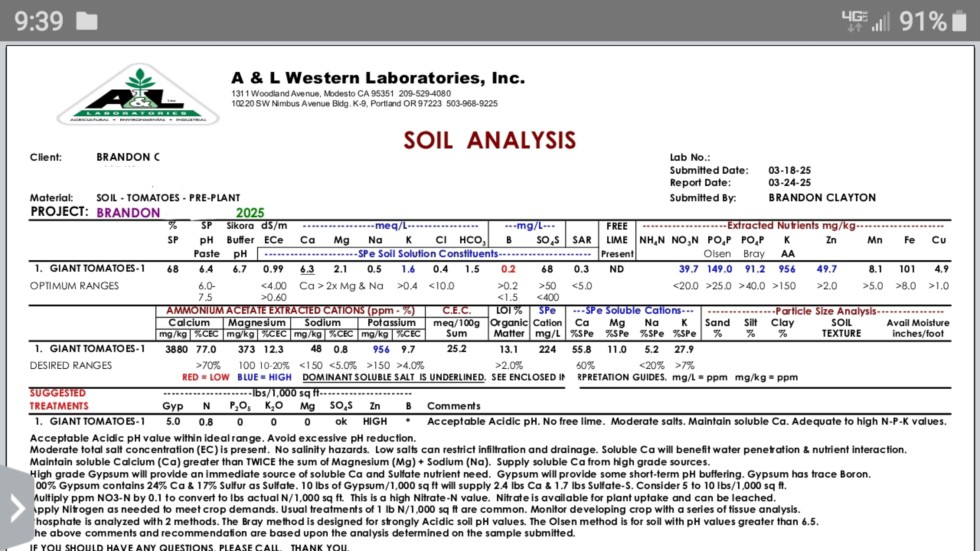Tap the 91% battery percentage text
This screenshot has width=980, height=551.
pos(922,21)
